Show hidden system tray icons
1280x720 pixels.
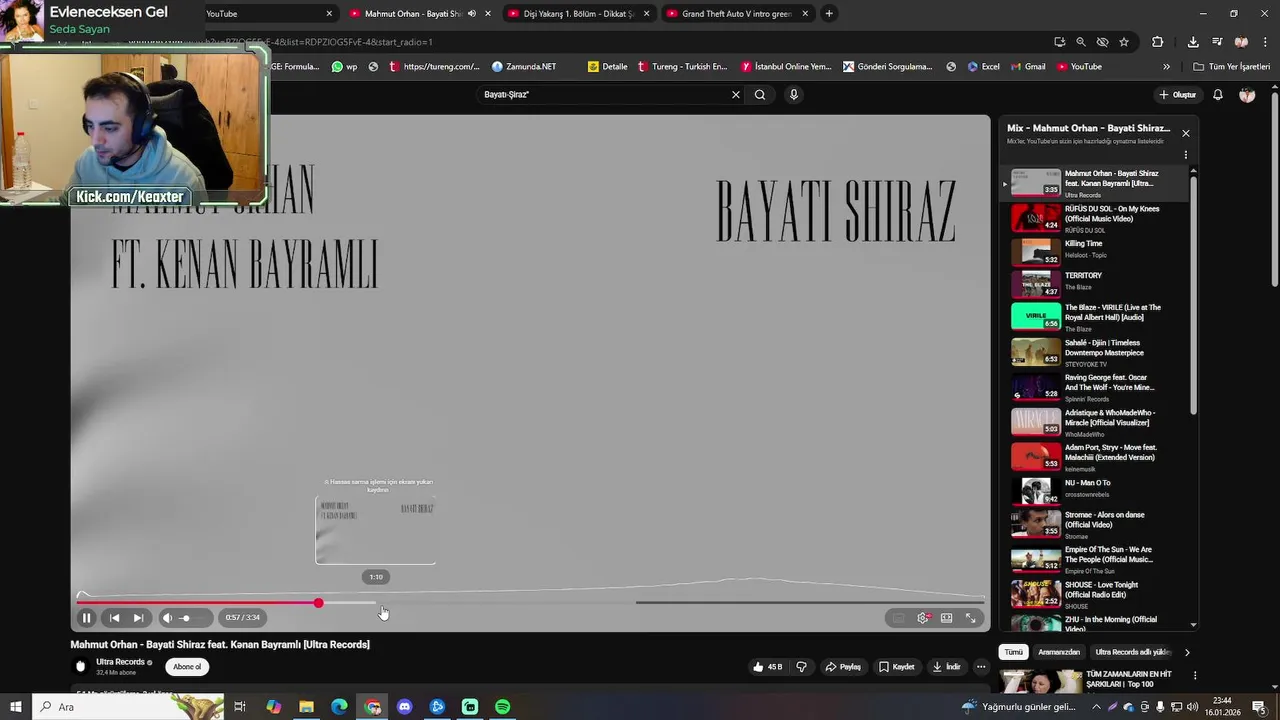1094,707
